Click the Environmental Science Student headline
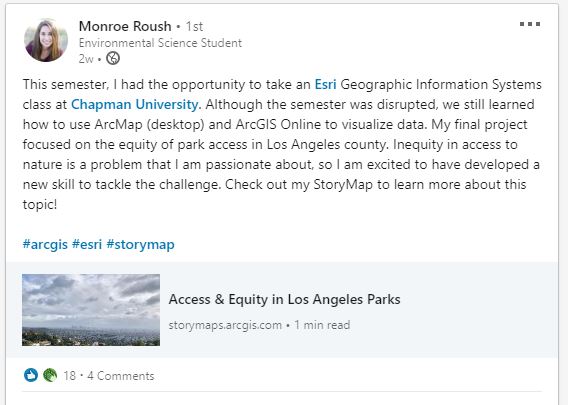The height and width of the screenshot is (405, 568). click(160, 43)
